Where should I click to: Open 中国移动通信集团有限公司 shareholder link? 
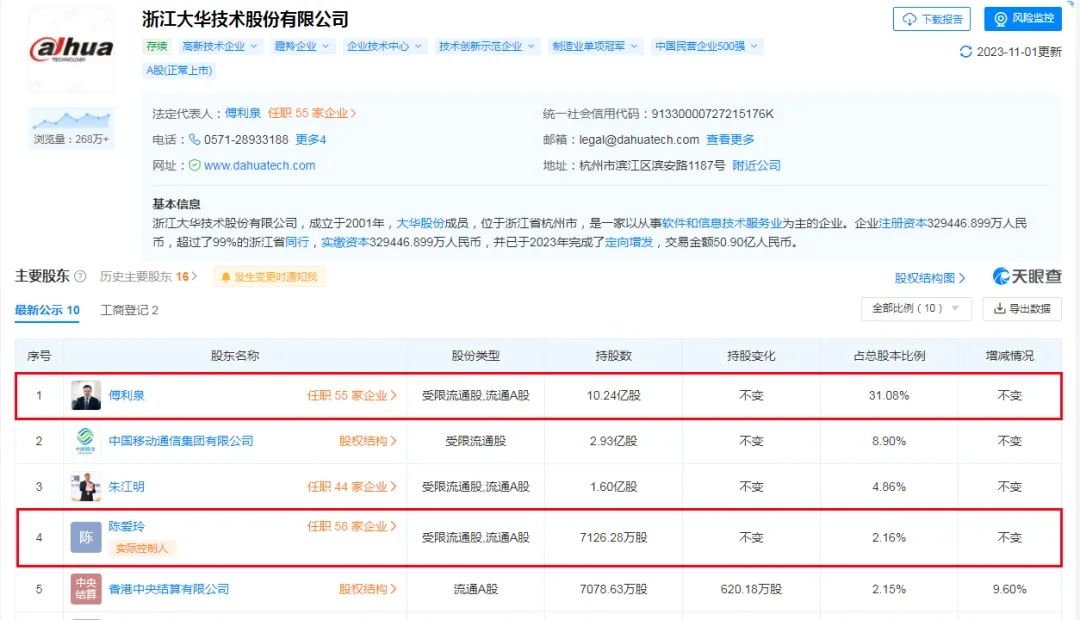click(181, 441)
